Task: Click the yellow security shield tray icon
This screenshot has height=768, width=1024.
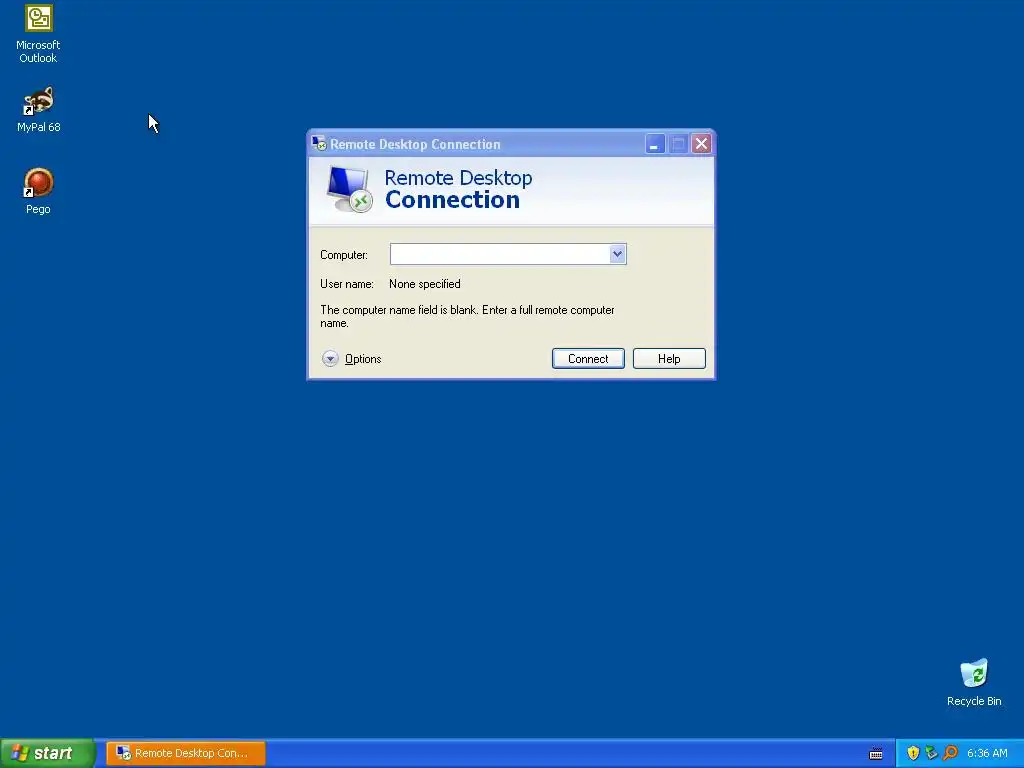Action: [x=913, y=753]
